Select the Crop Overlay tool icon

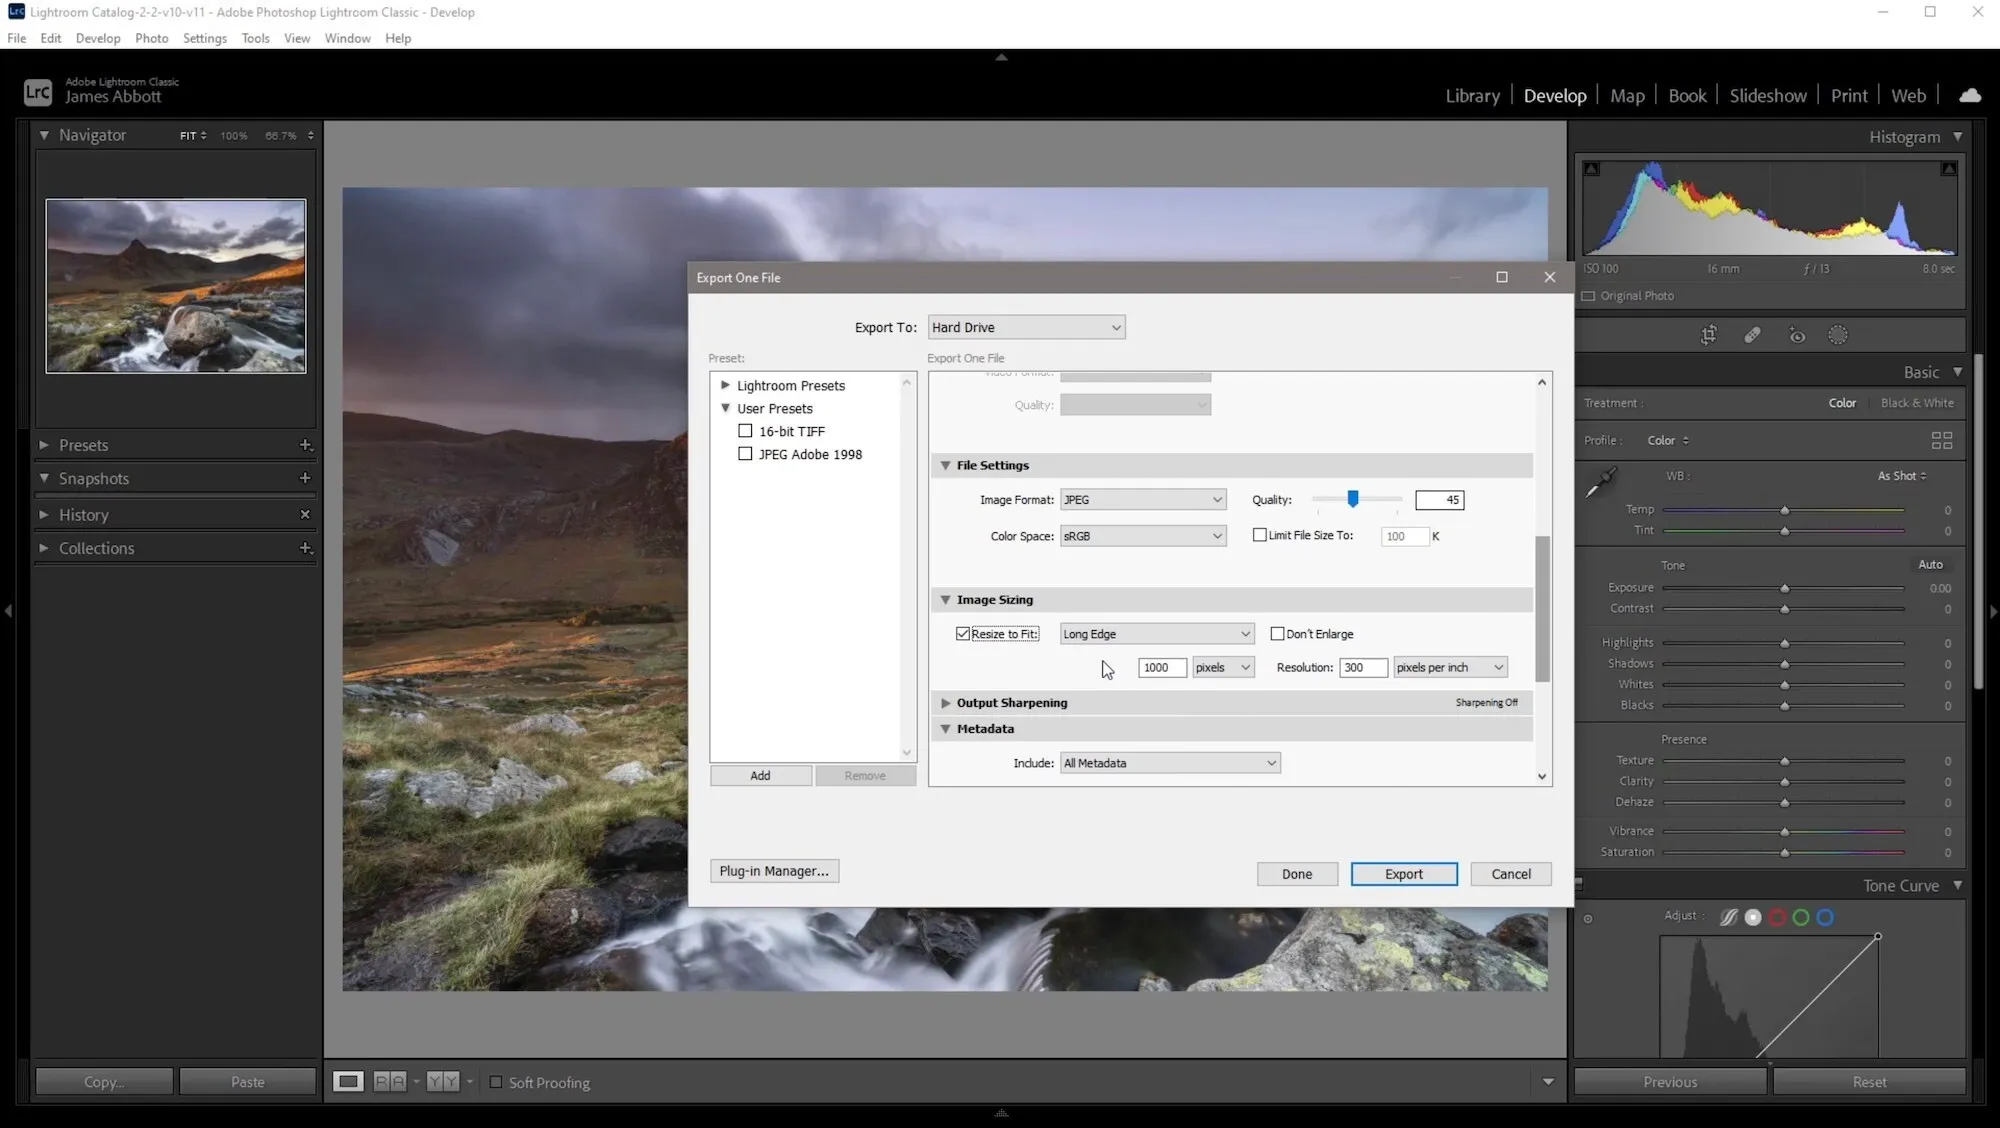(x=1709, y=336)
